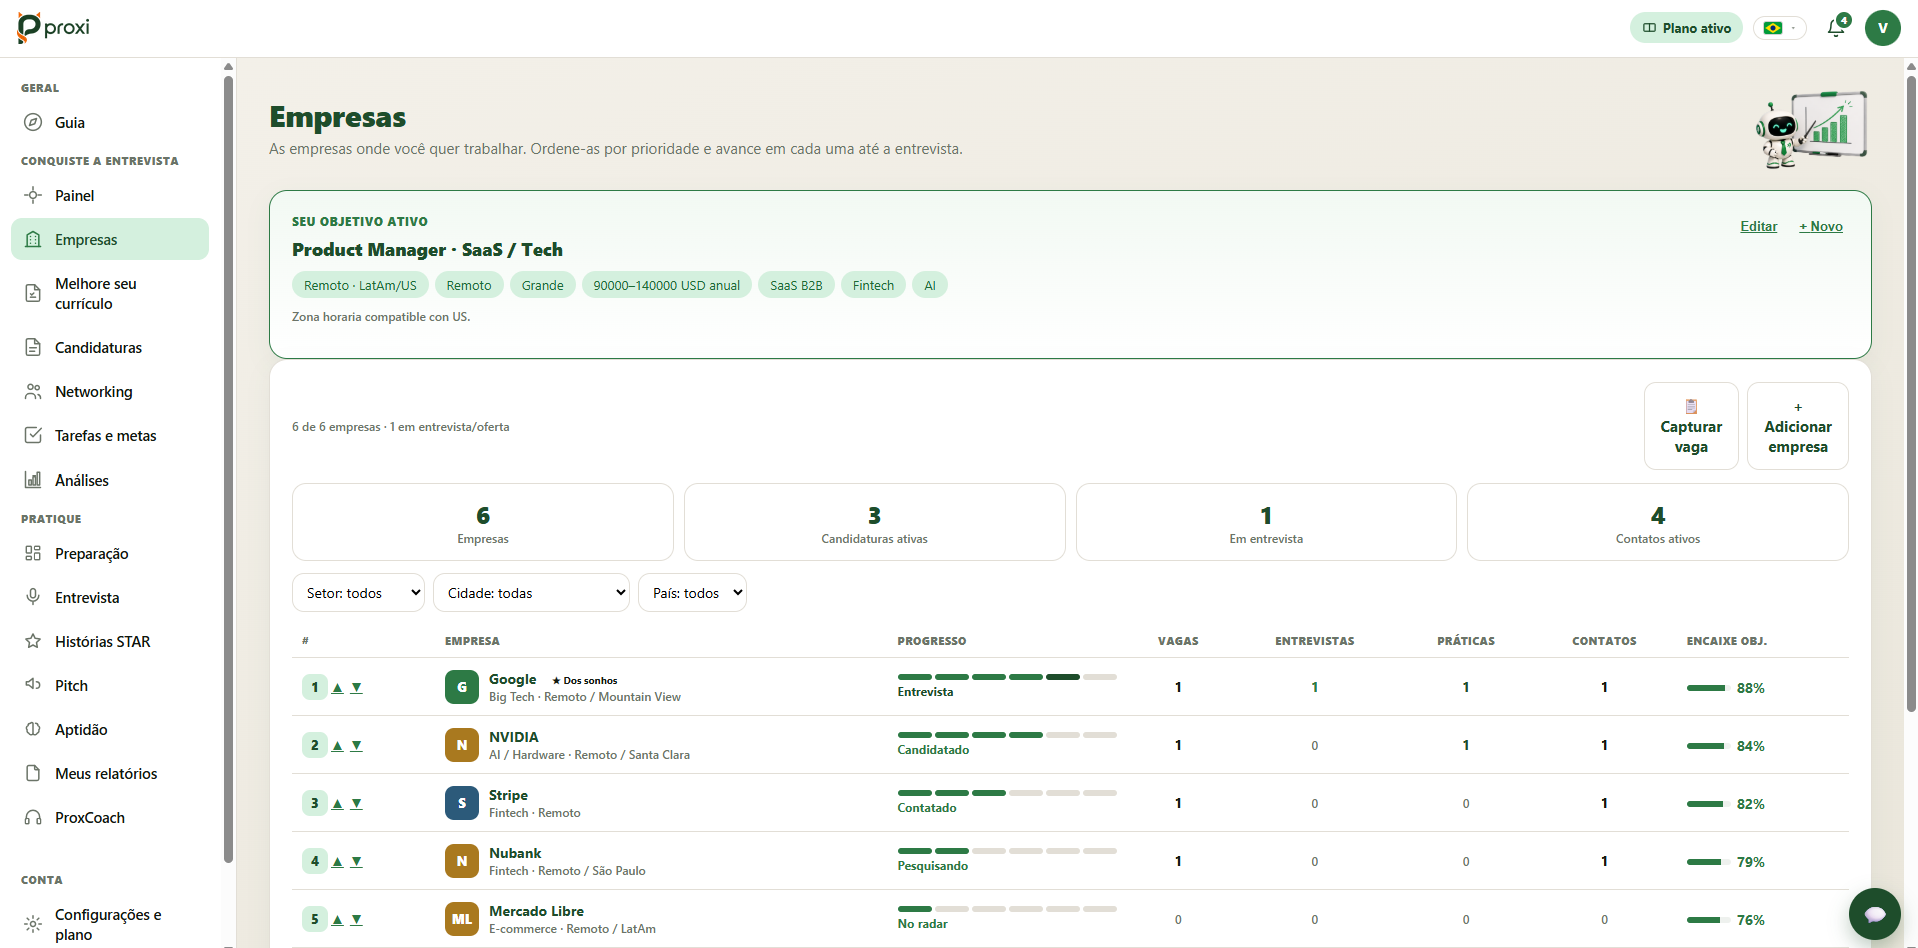Open the País filter dropdown
Image resolution: width=1918 pixels, height=948 pixels.
692,592
